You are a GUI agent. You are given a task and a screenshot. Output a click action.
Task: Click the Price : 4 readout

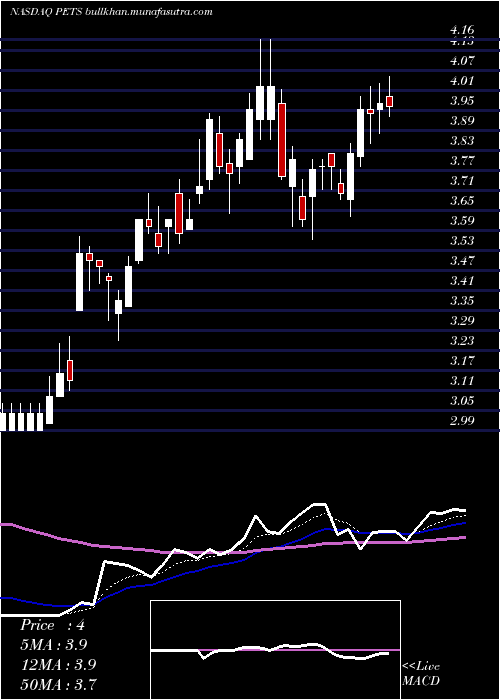pos(52,625)
